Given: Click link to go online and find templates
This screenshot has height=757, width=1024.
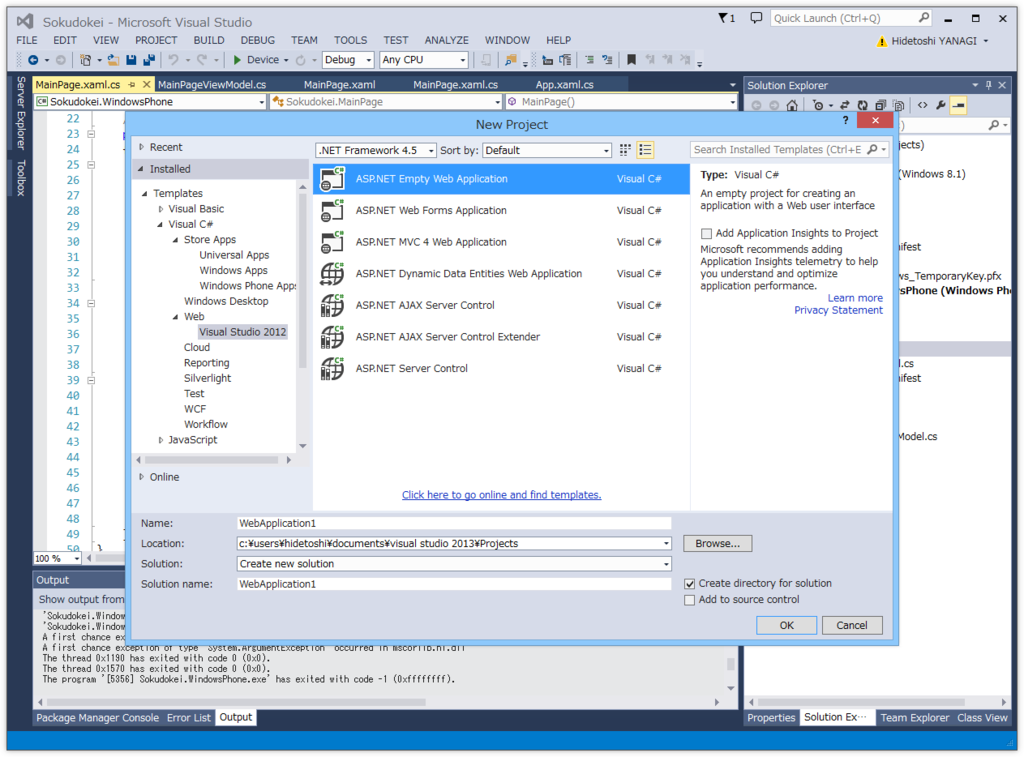Looking at the screenshot, I should 502,495.
